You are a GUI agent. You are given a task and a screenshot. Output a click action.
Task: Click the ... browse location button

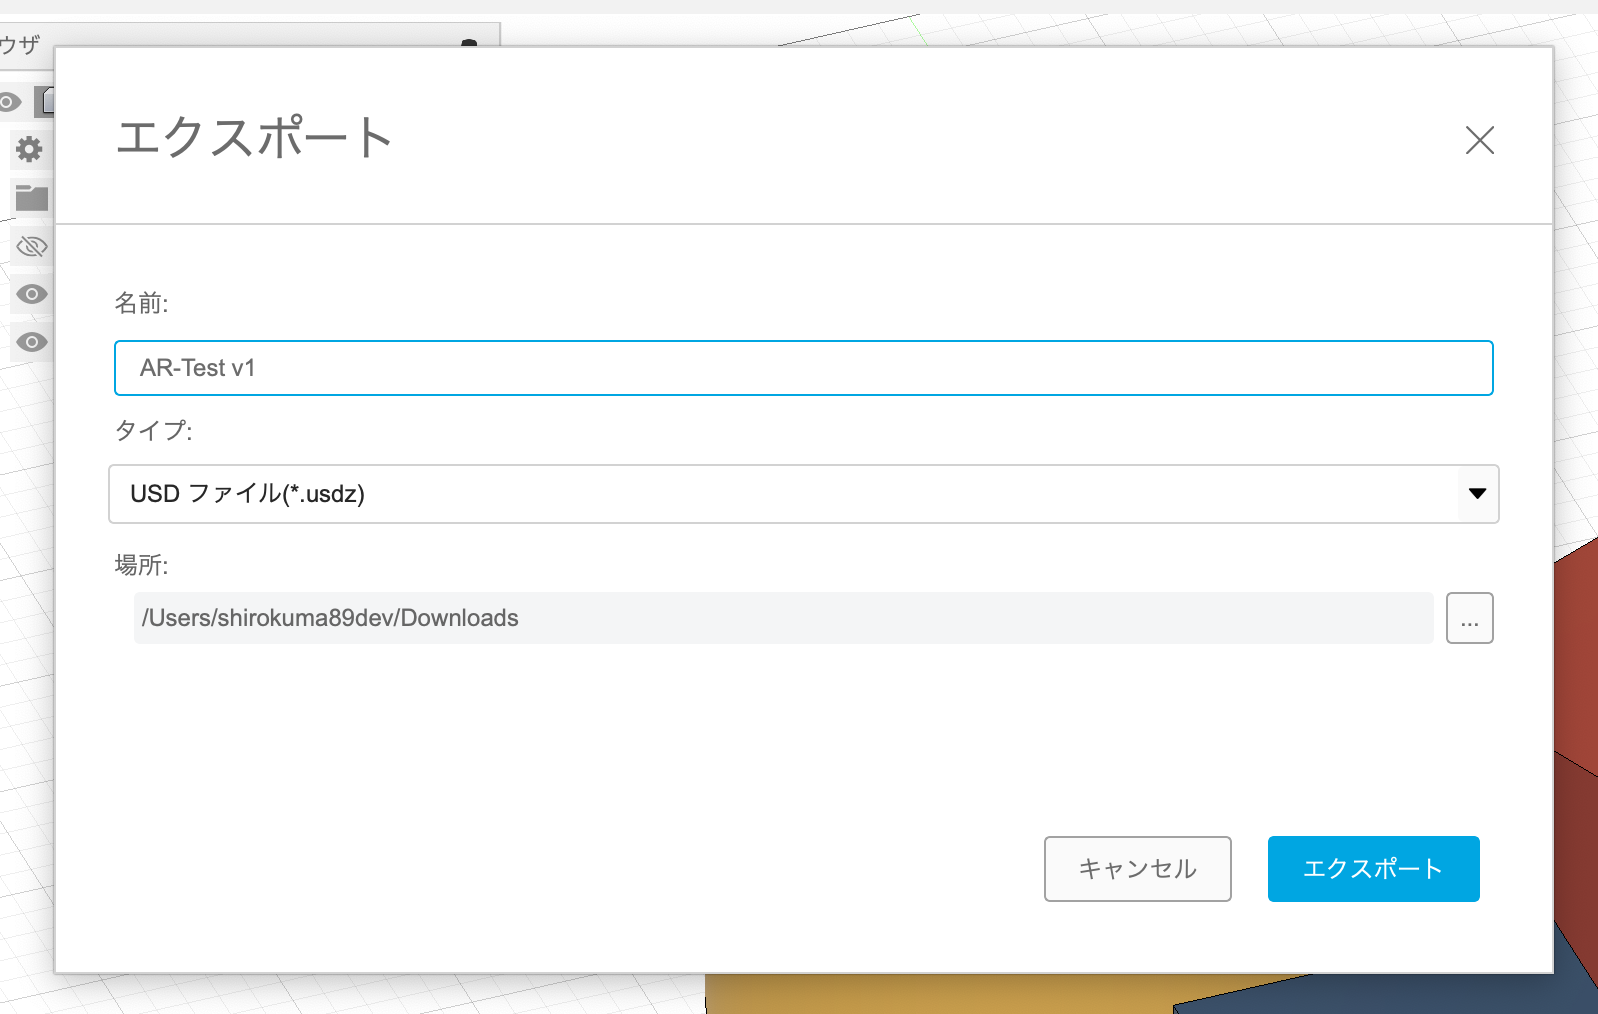(x=1469, y=618)
